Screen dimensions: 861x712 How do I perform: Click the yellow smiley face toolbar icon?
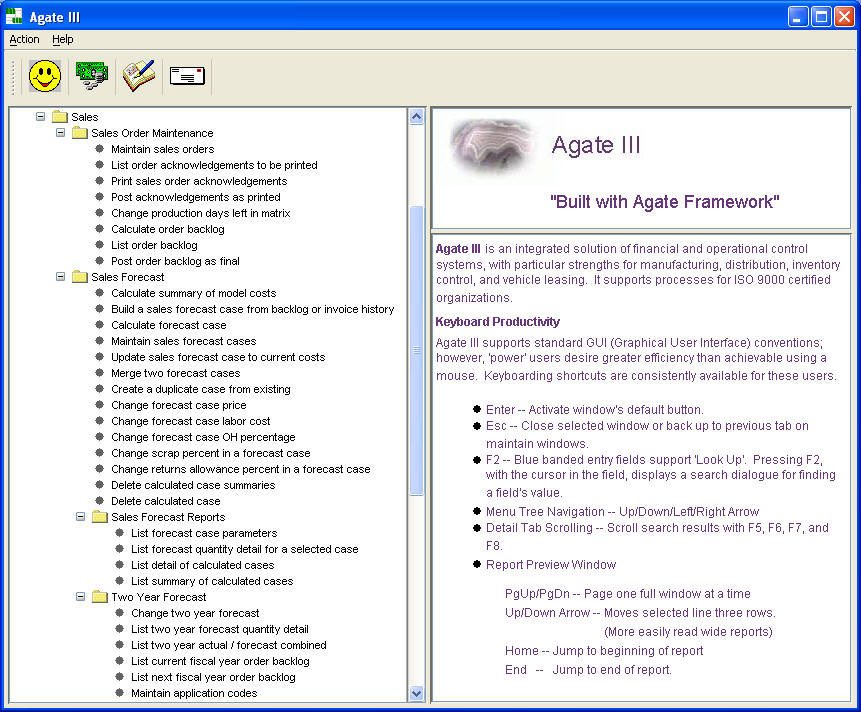click(45, 76)
